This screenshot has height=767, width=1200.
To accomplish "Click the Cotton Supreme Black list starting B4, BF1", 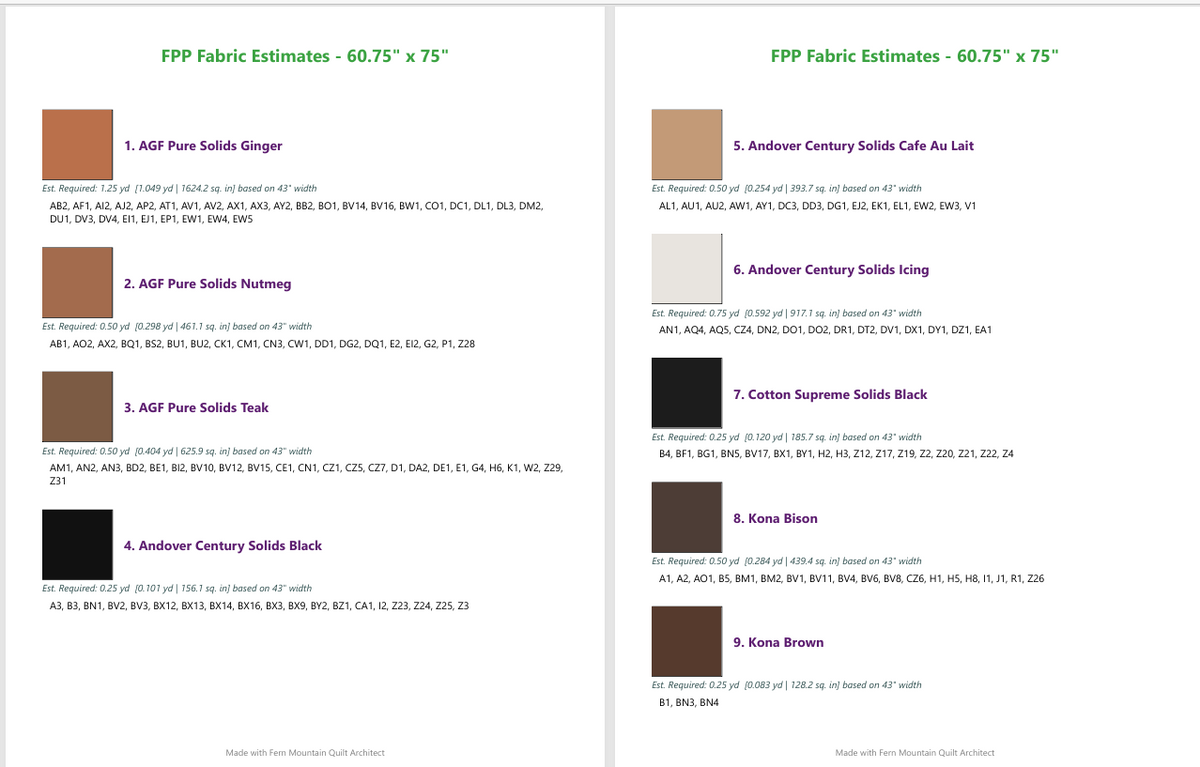I will pos(837,454).
